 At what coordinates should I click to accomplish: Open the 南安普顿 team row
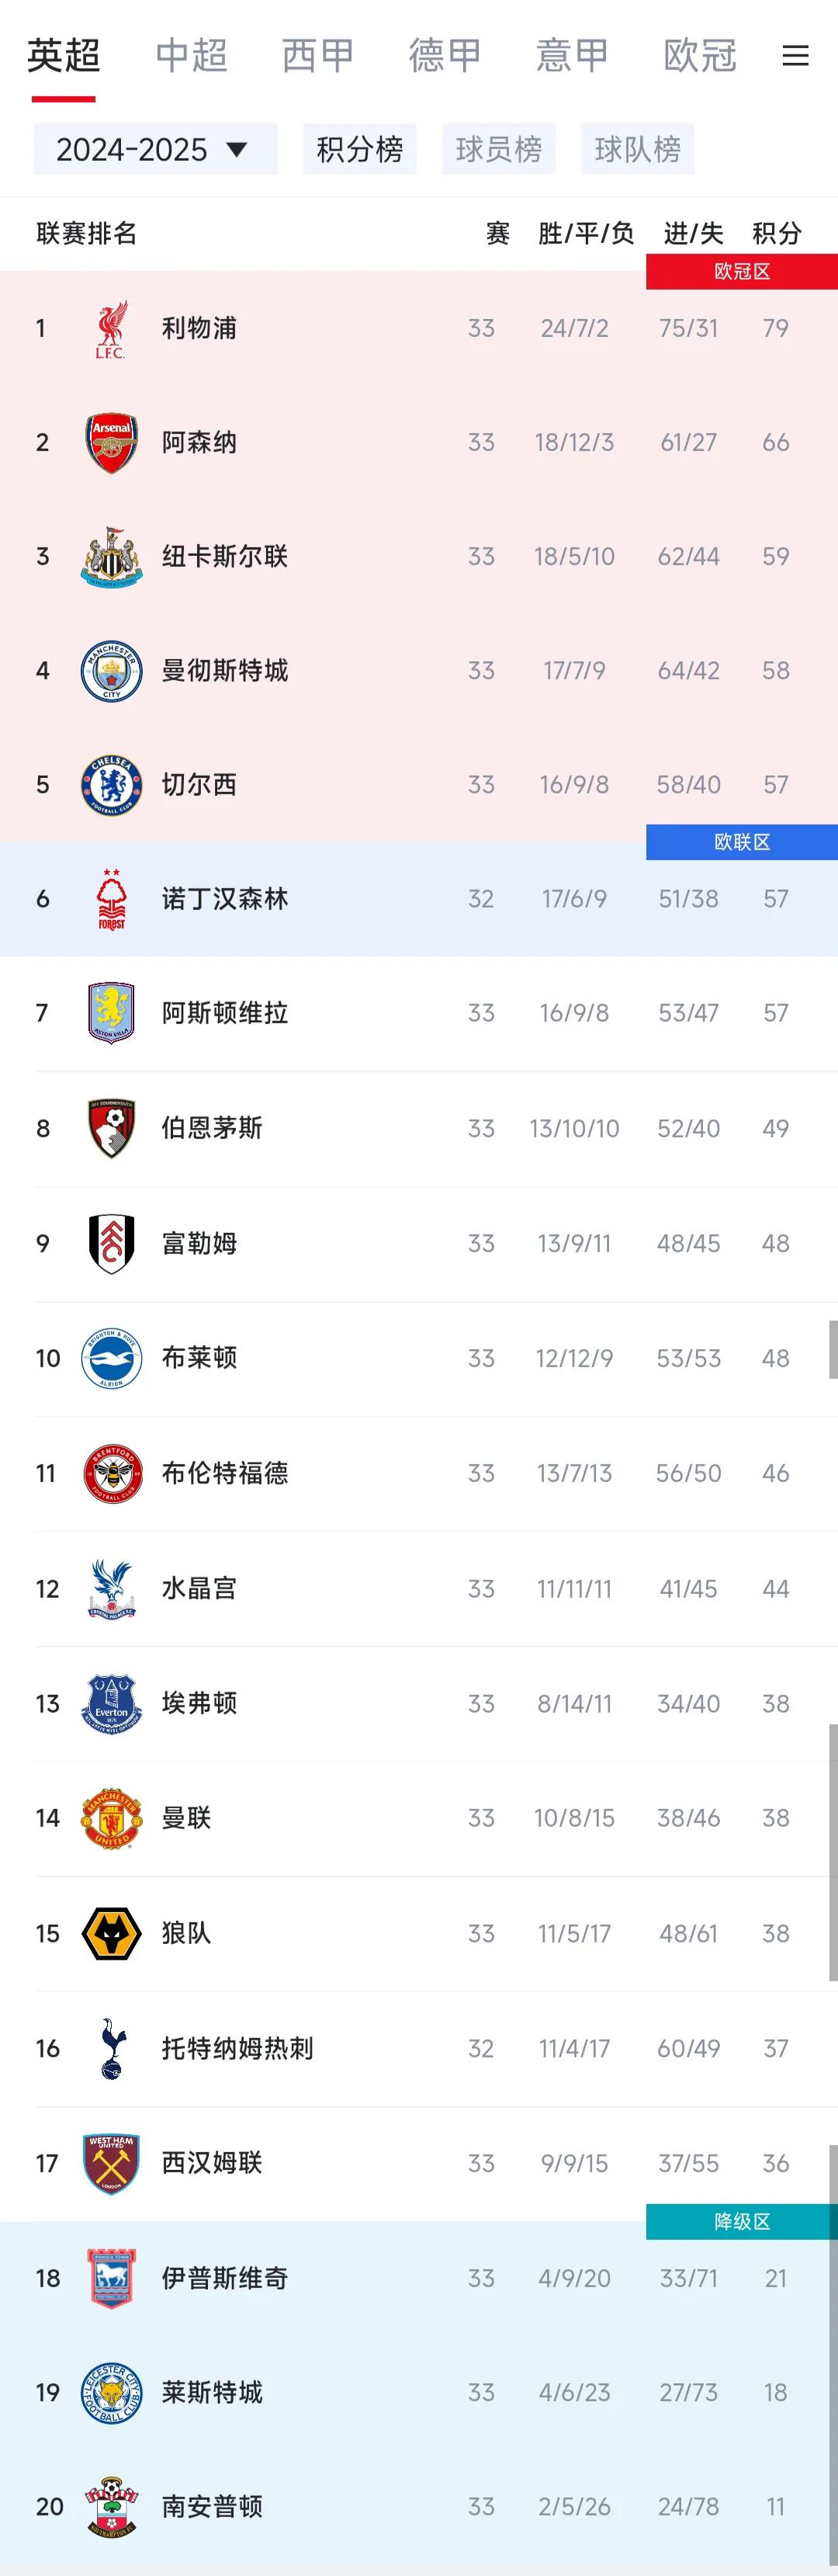pyautogui.click(x=419, y=2507)
